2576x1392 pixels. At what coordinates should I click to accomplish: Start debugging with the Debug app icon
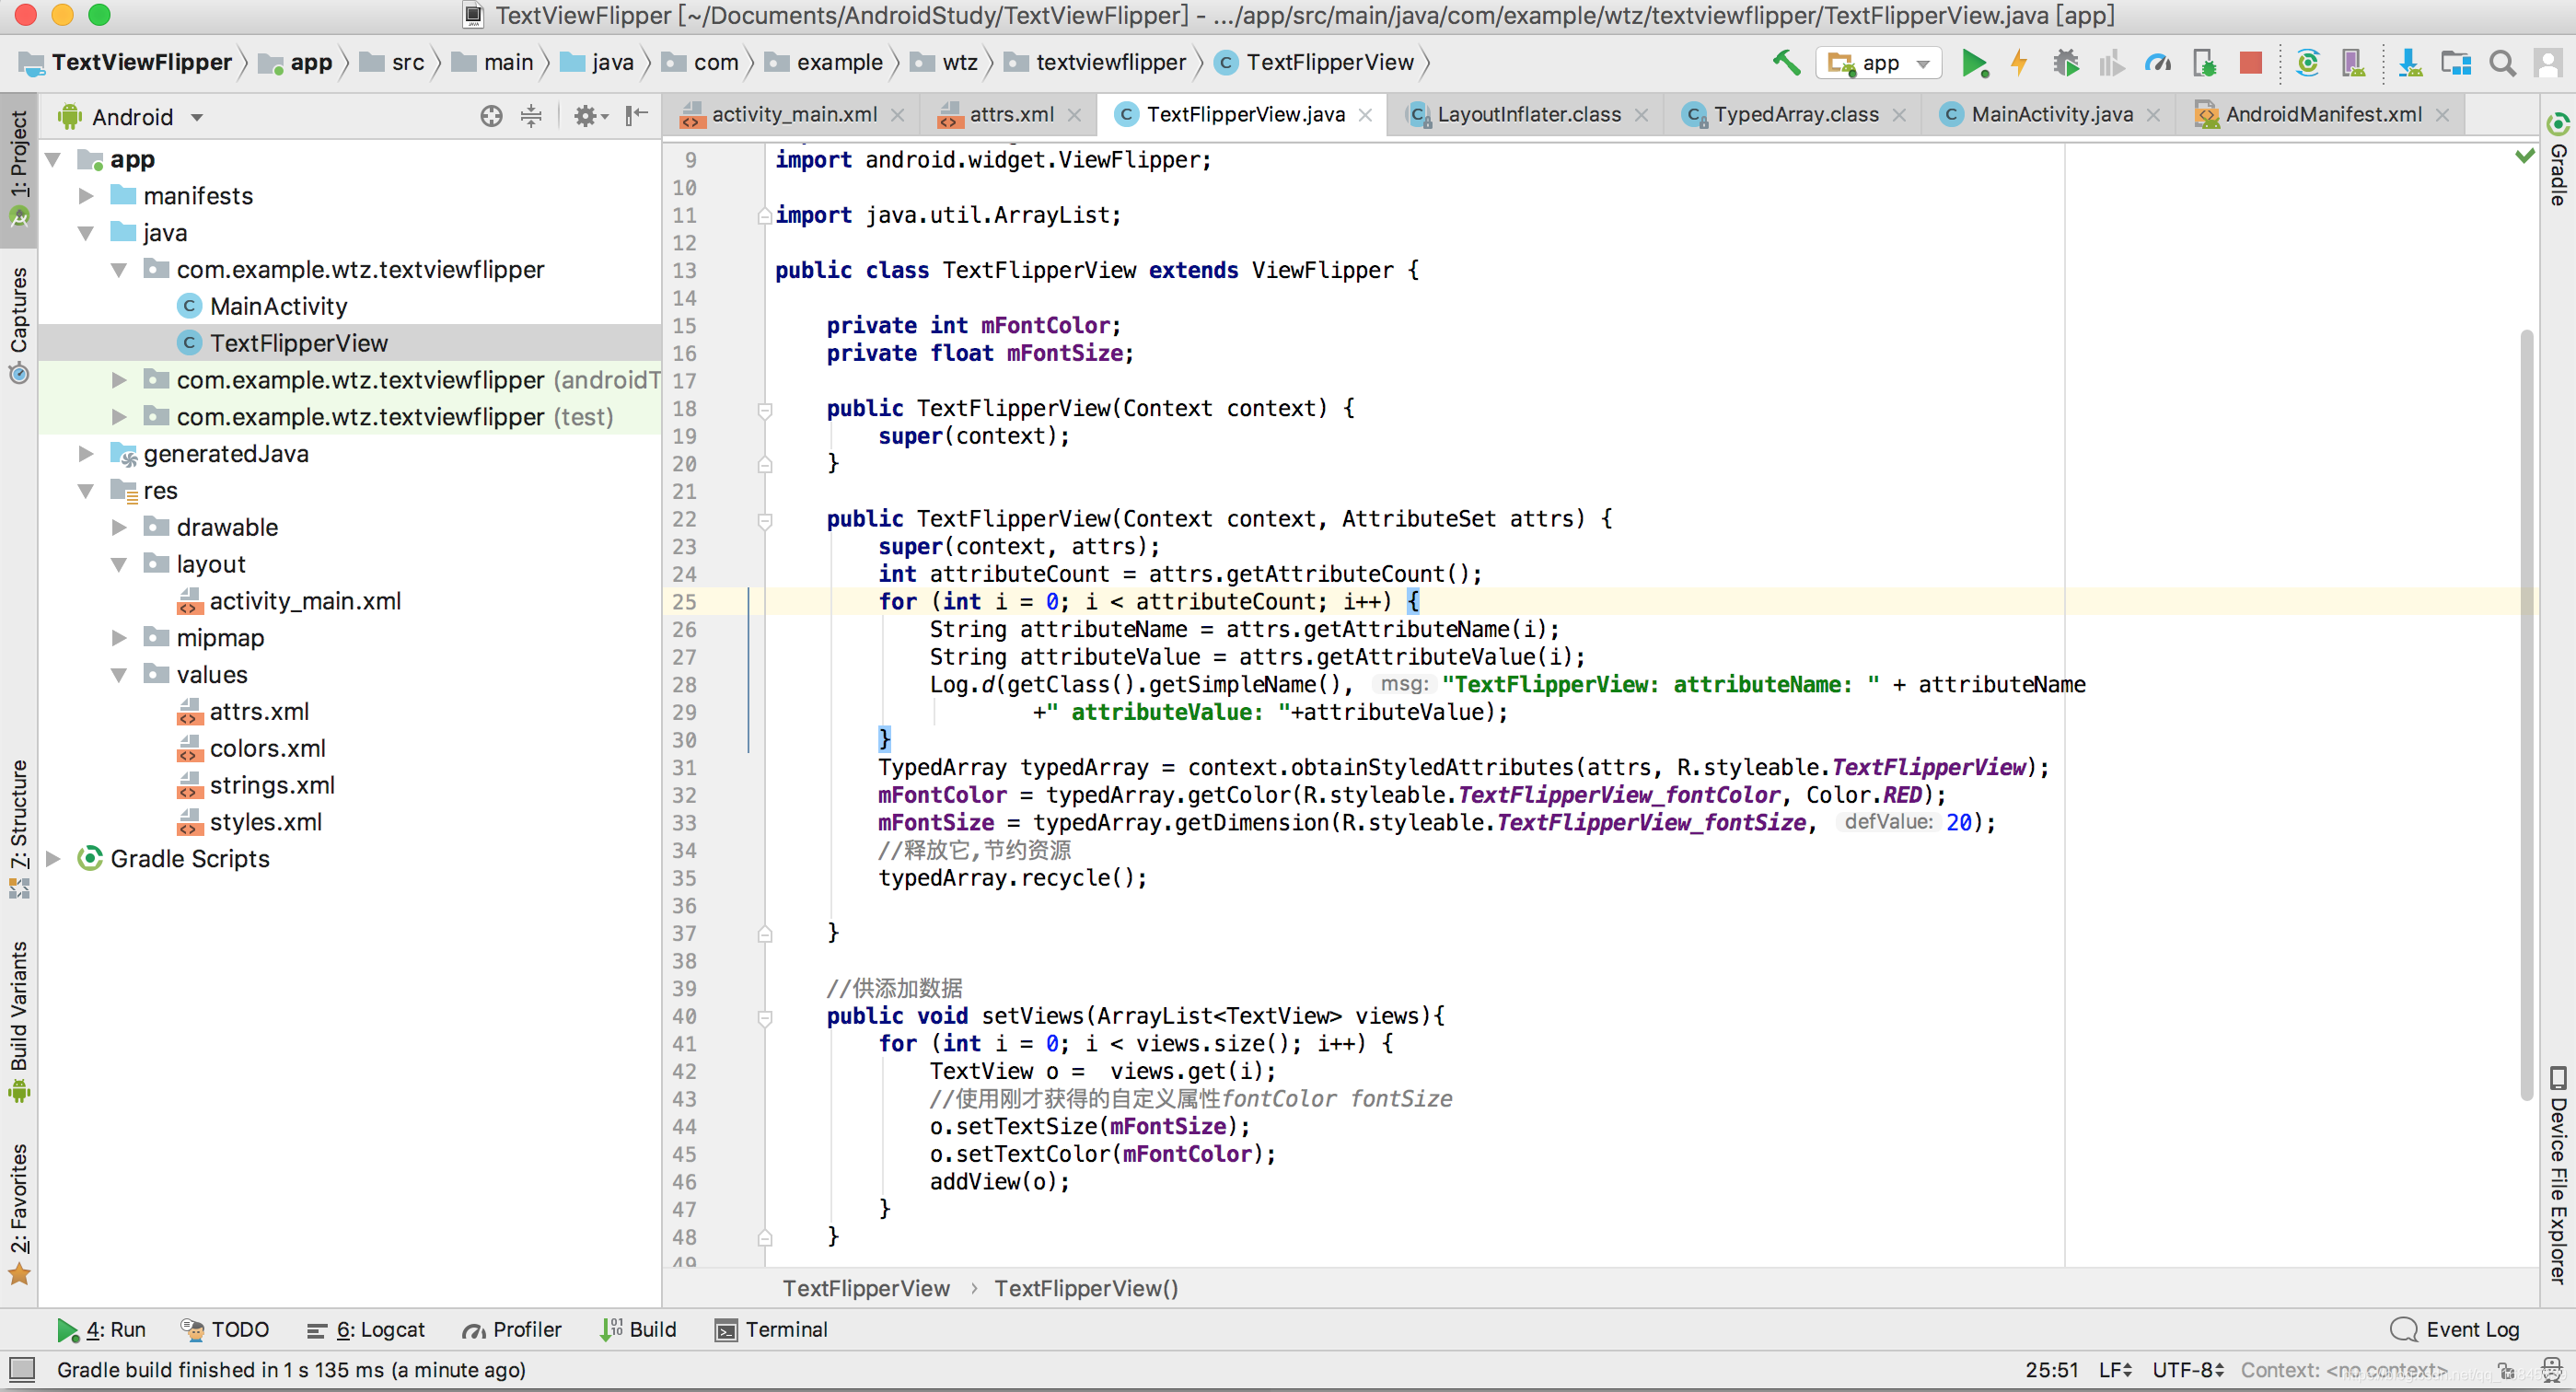click(2065, 62)
